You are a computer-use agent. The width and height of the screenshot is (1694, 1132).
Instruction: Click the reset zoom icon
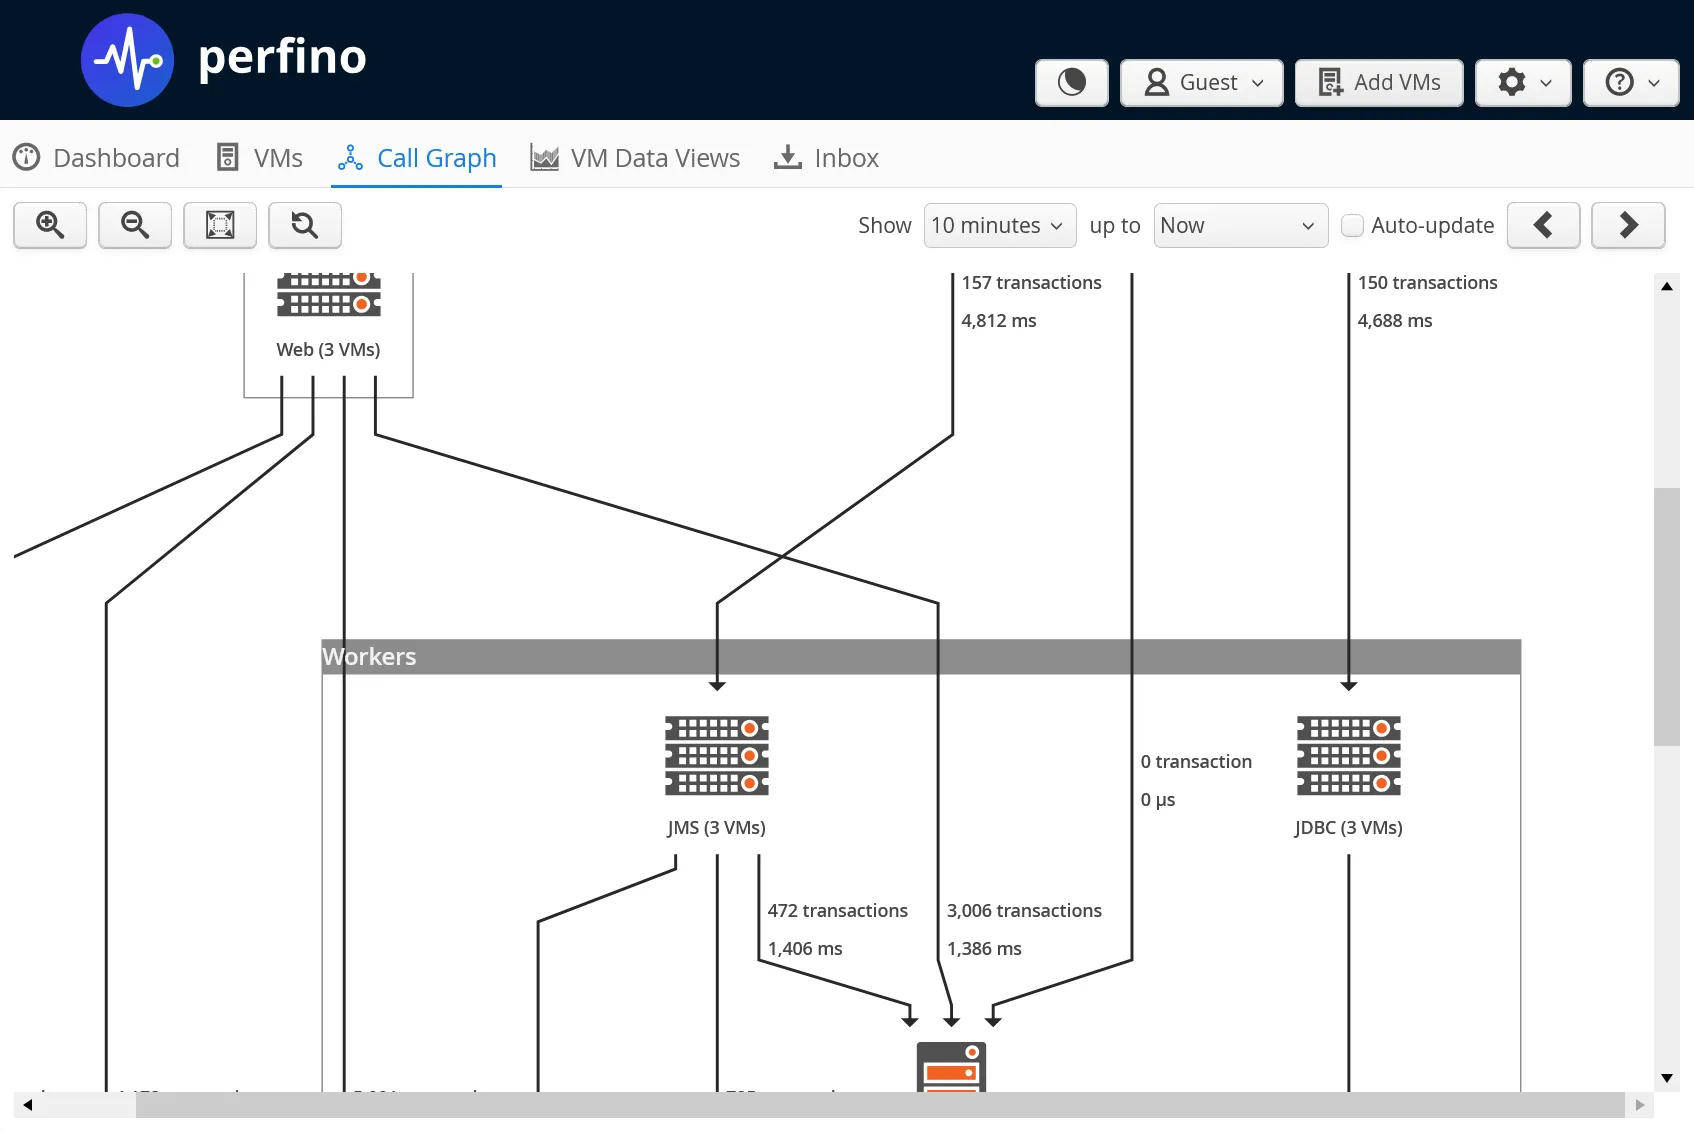click(x=305, y=225)
